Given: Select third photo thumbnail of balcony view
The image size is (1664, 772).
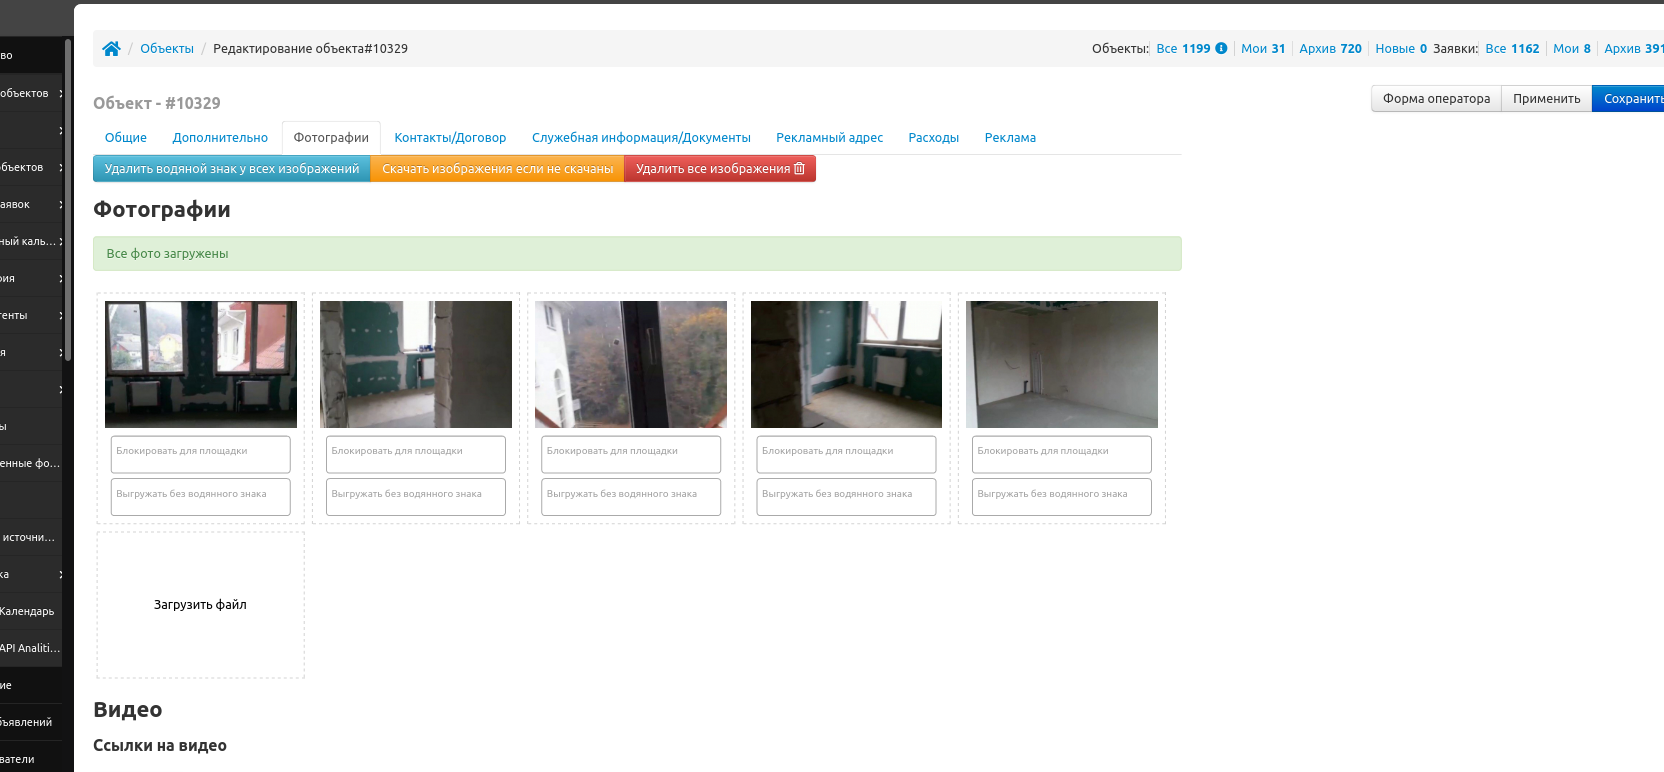Looking at the screenshot, I should coord(631,364).
